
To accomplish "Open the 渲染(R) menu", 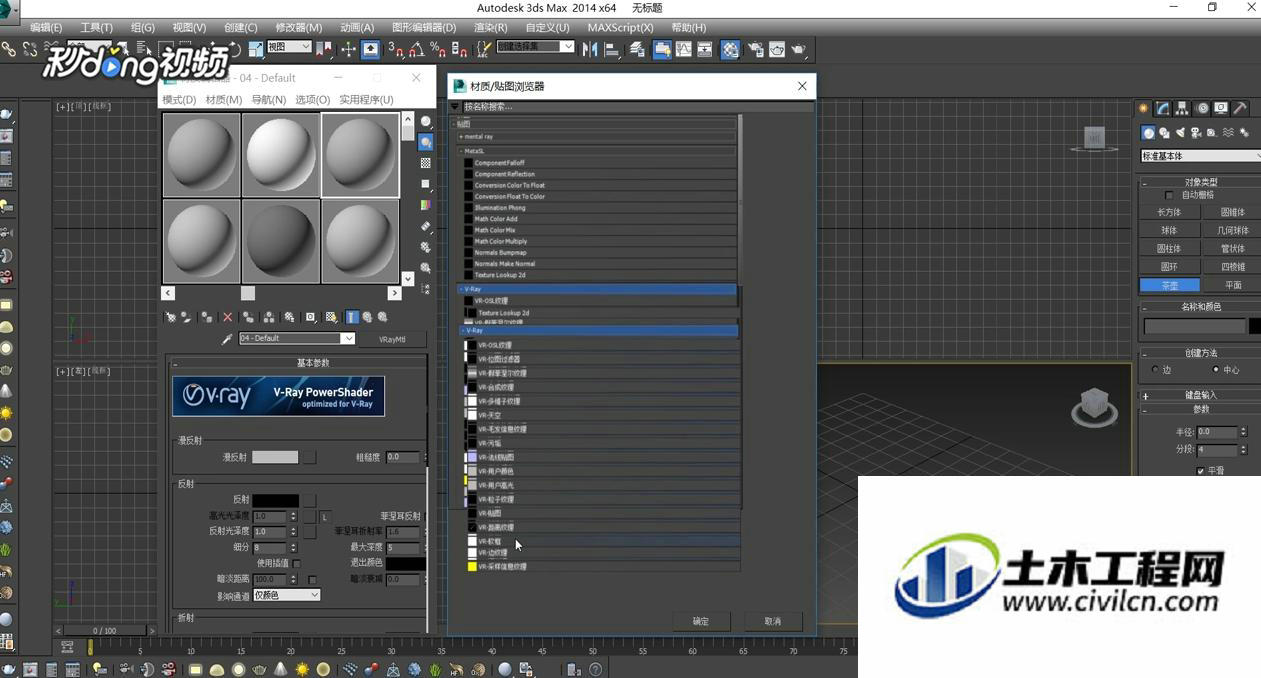I will click(490, 28).
